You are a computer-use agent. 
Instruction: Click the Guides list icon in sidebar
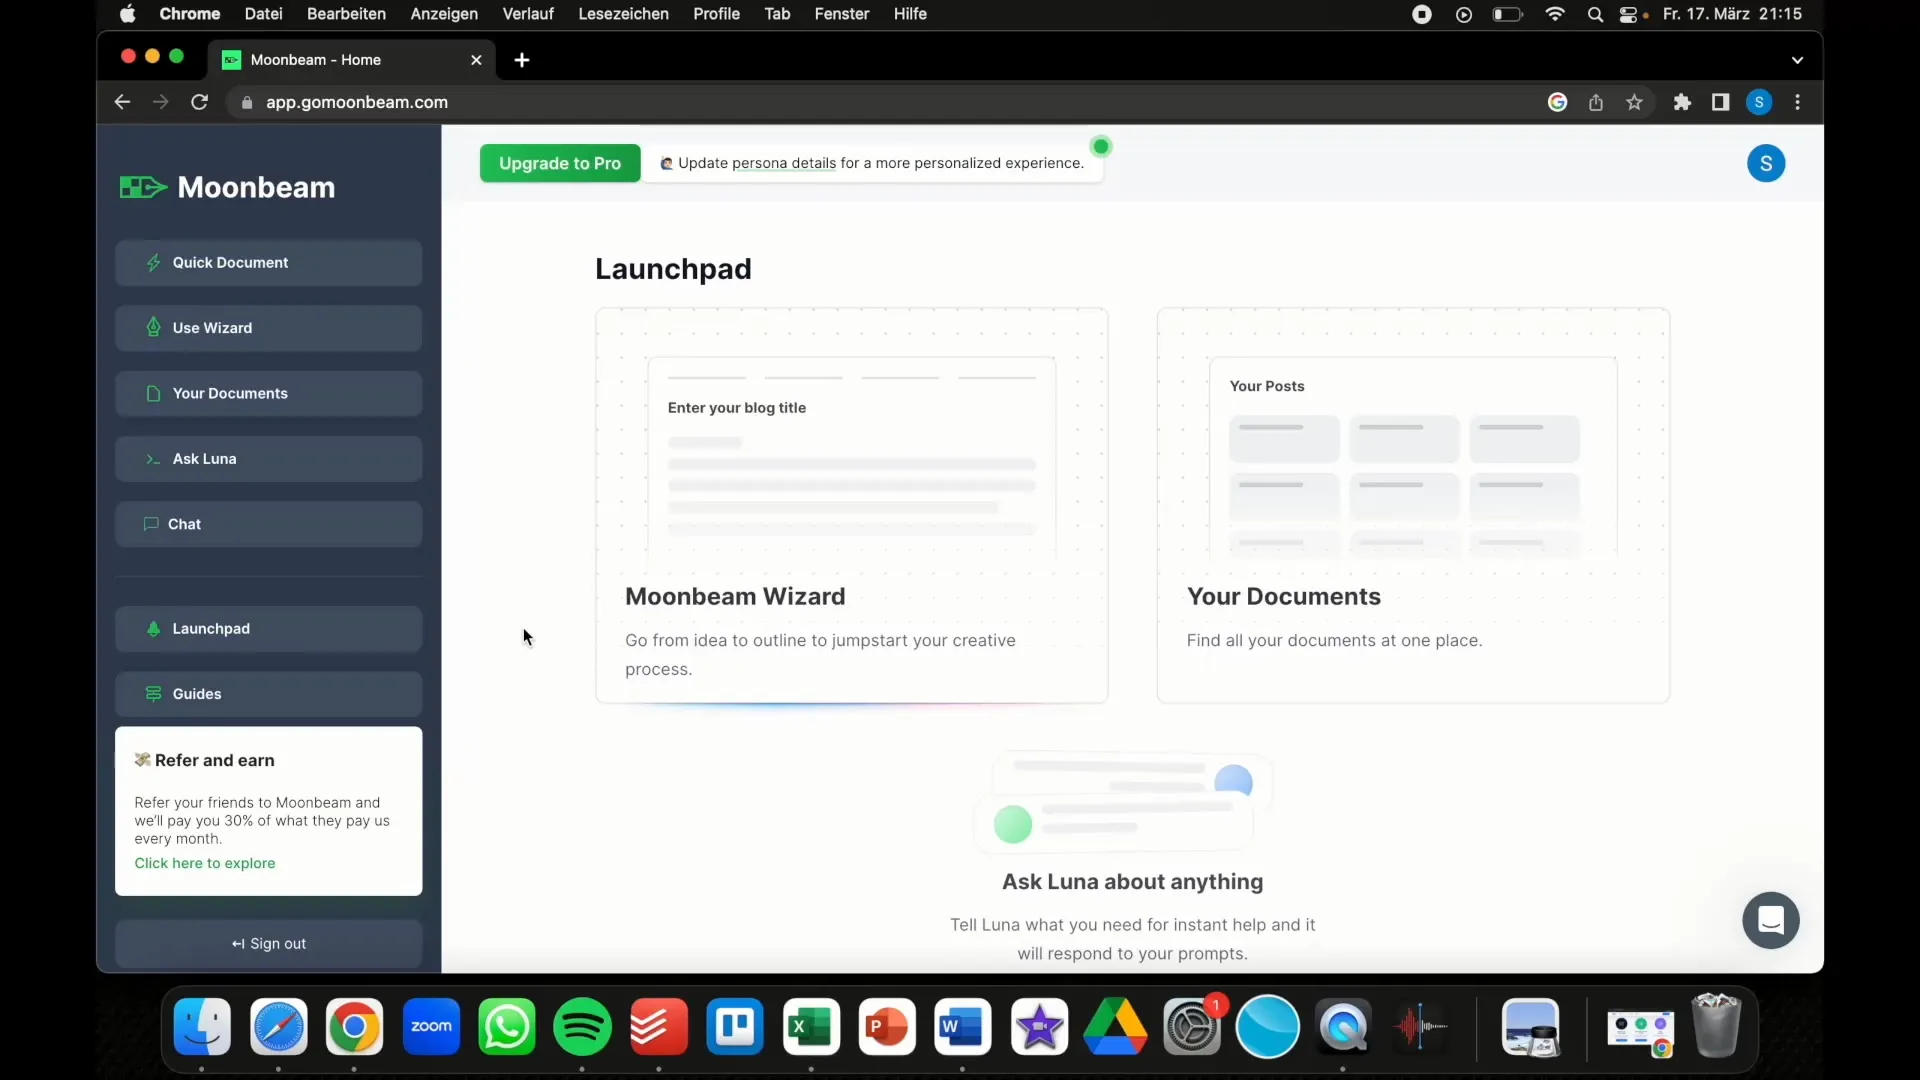(153, 694)
